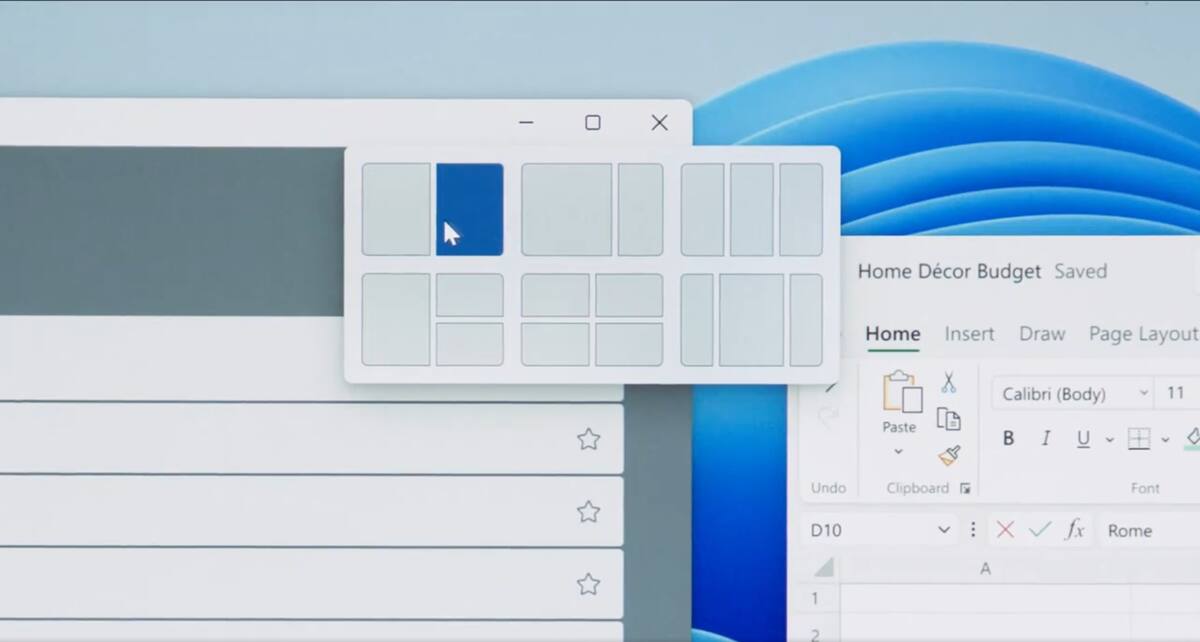Minimize the left window

pyautogui.click(x=526, y=123)
